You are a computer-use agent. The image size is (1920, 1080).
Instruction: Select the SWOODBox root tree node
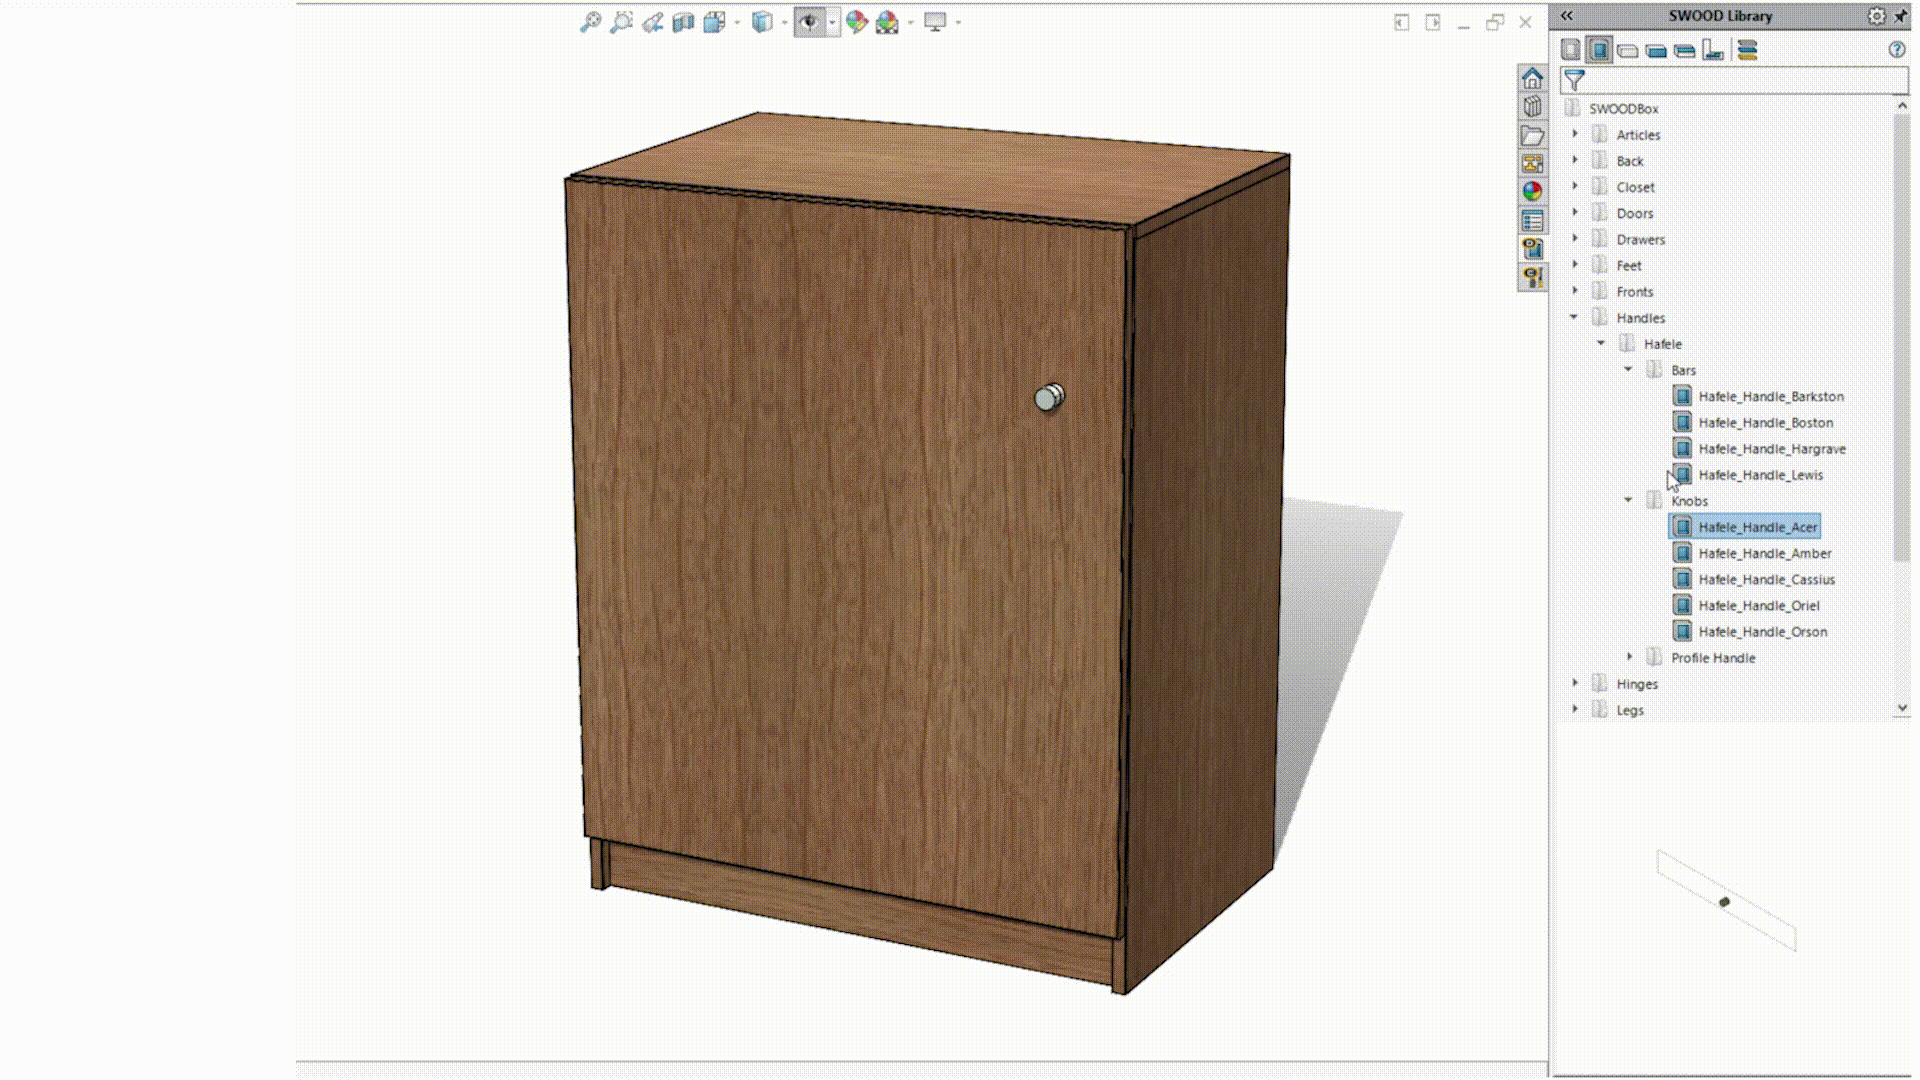tap(1623, 108)
